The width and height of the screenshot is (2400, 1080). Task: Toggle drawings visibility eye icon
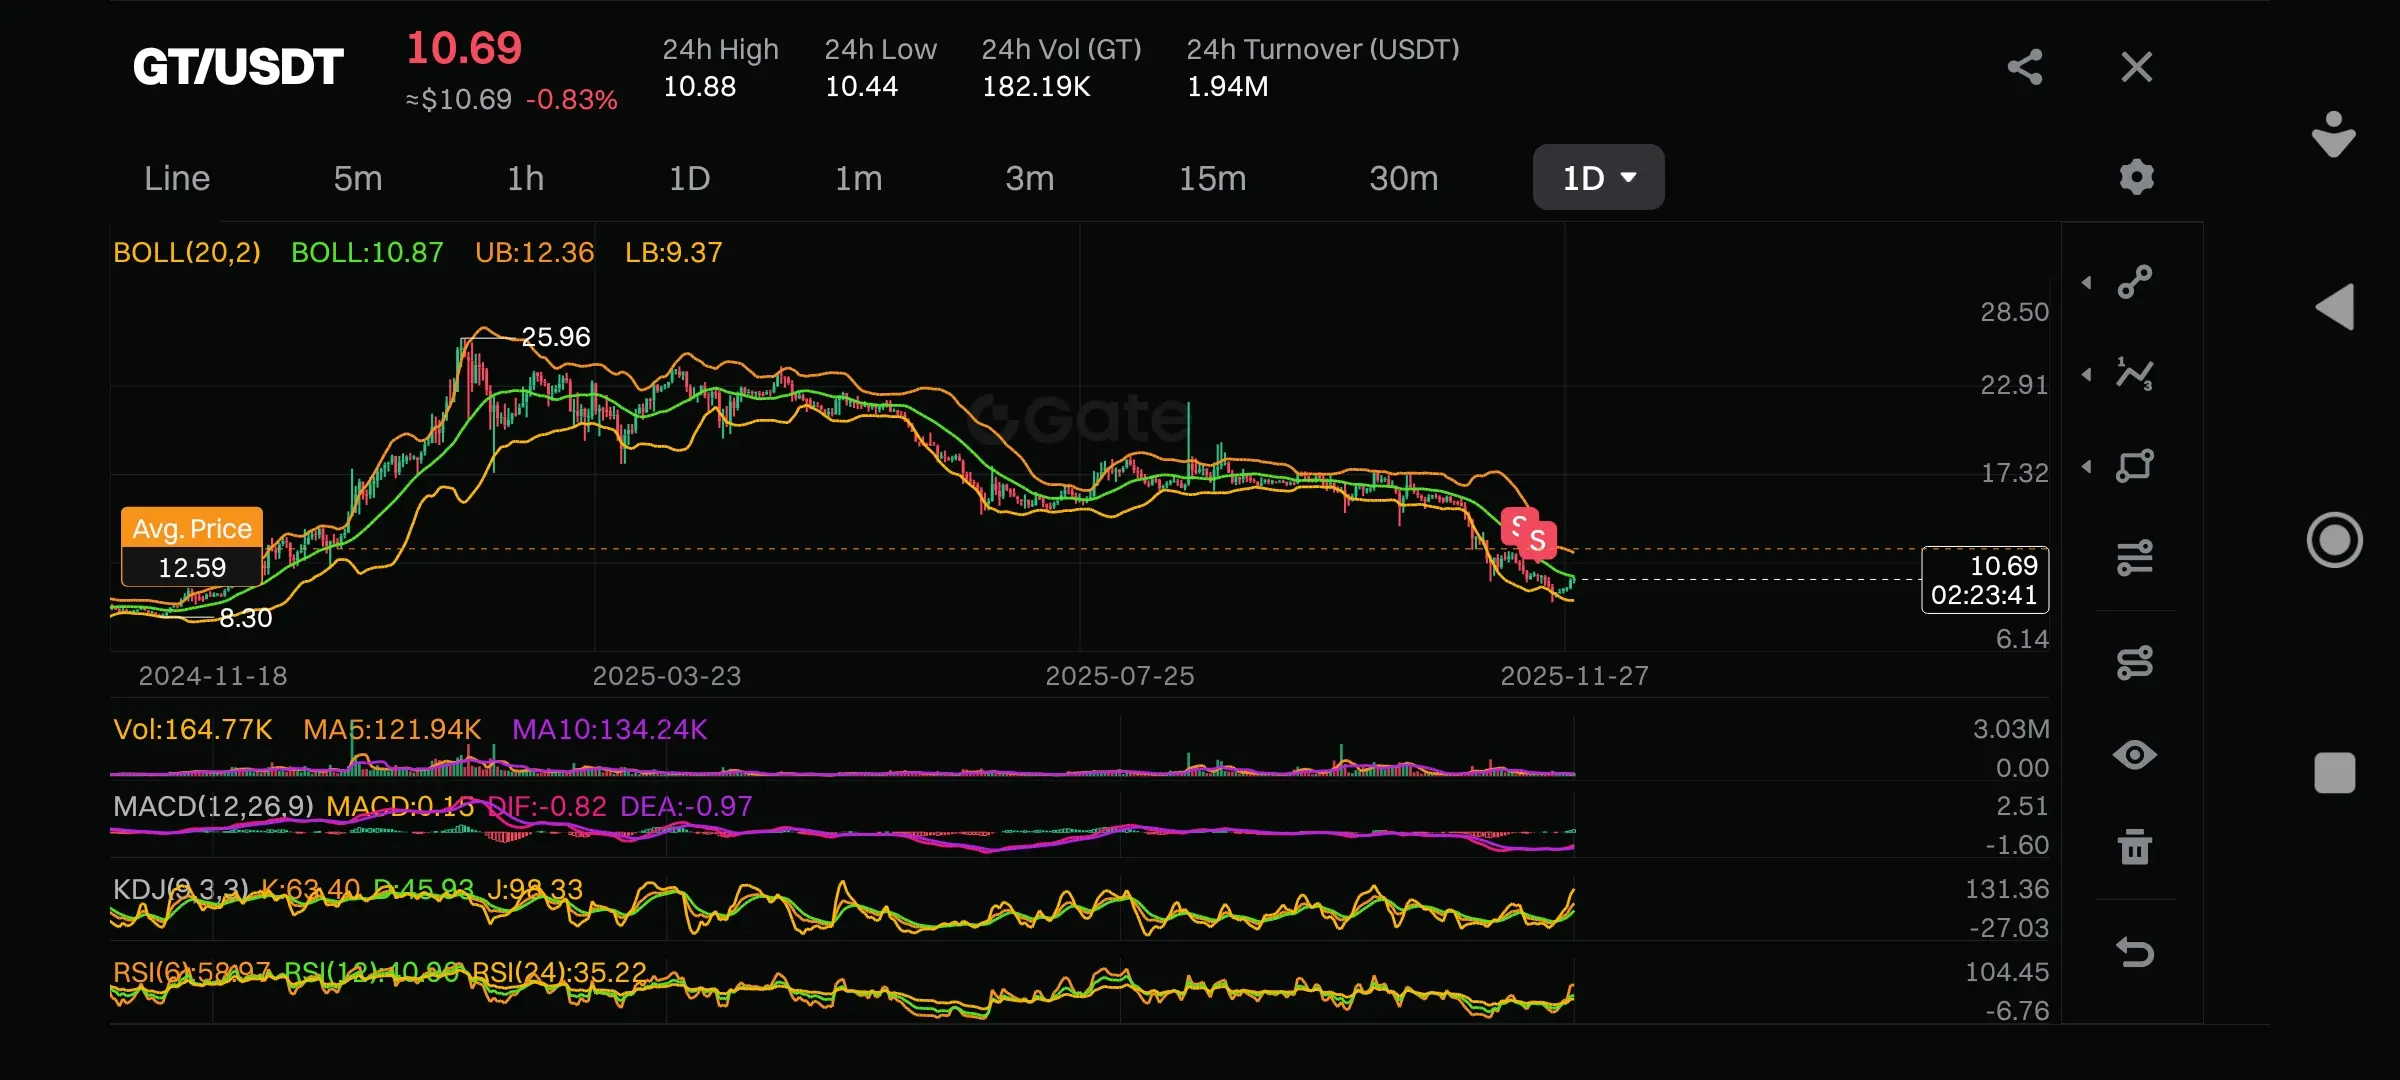pos(2135,755)
